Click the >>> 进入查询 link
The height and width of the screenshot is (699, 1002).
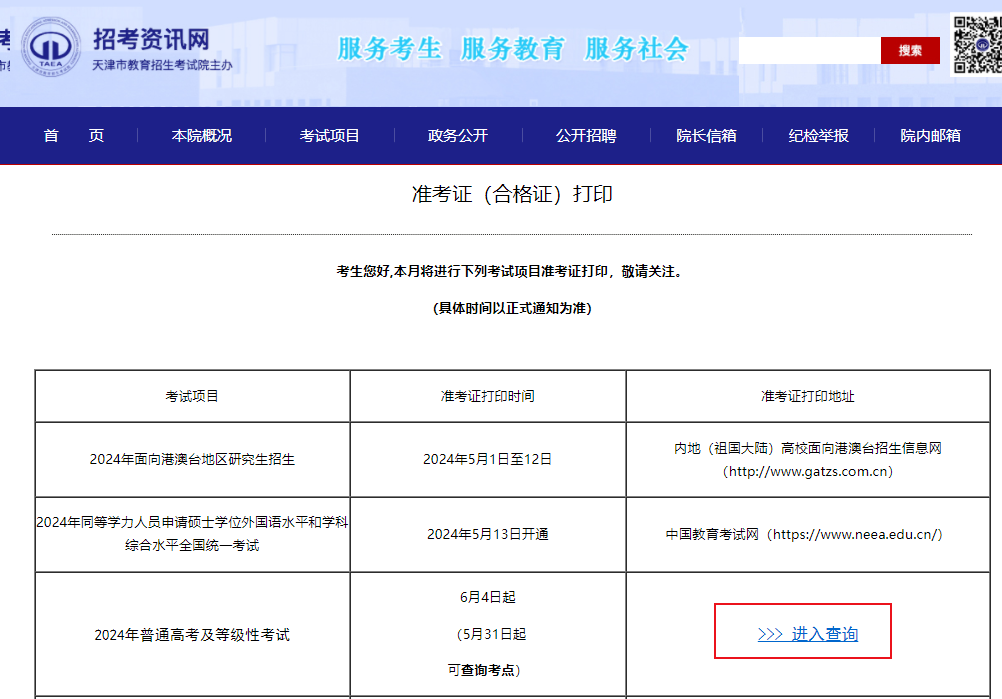point(807,634)
